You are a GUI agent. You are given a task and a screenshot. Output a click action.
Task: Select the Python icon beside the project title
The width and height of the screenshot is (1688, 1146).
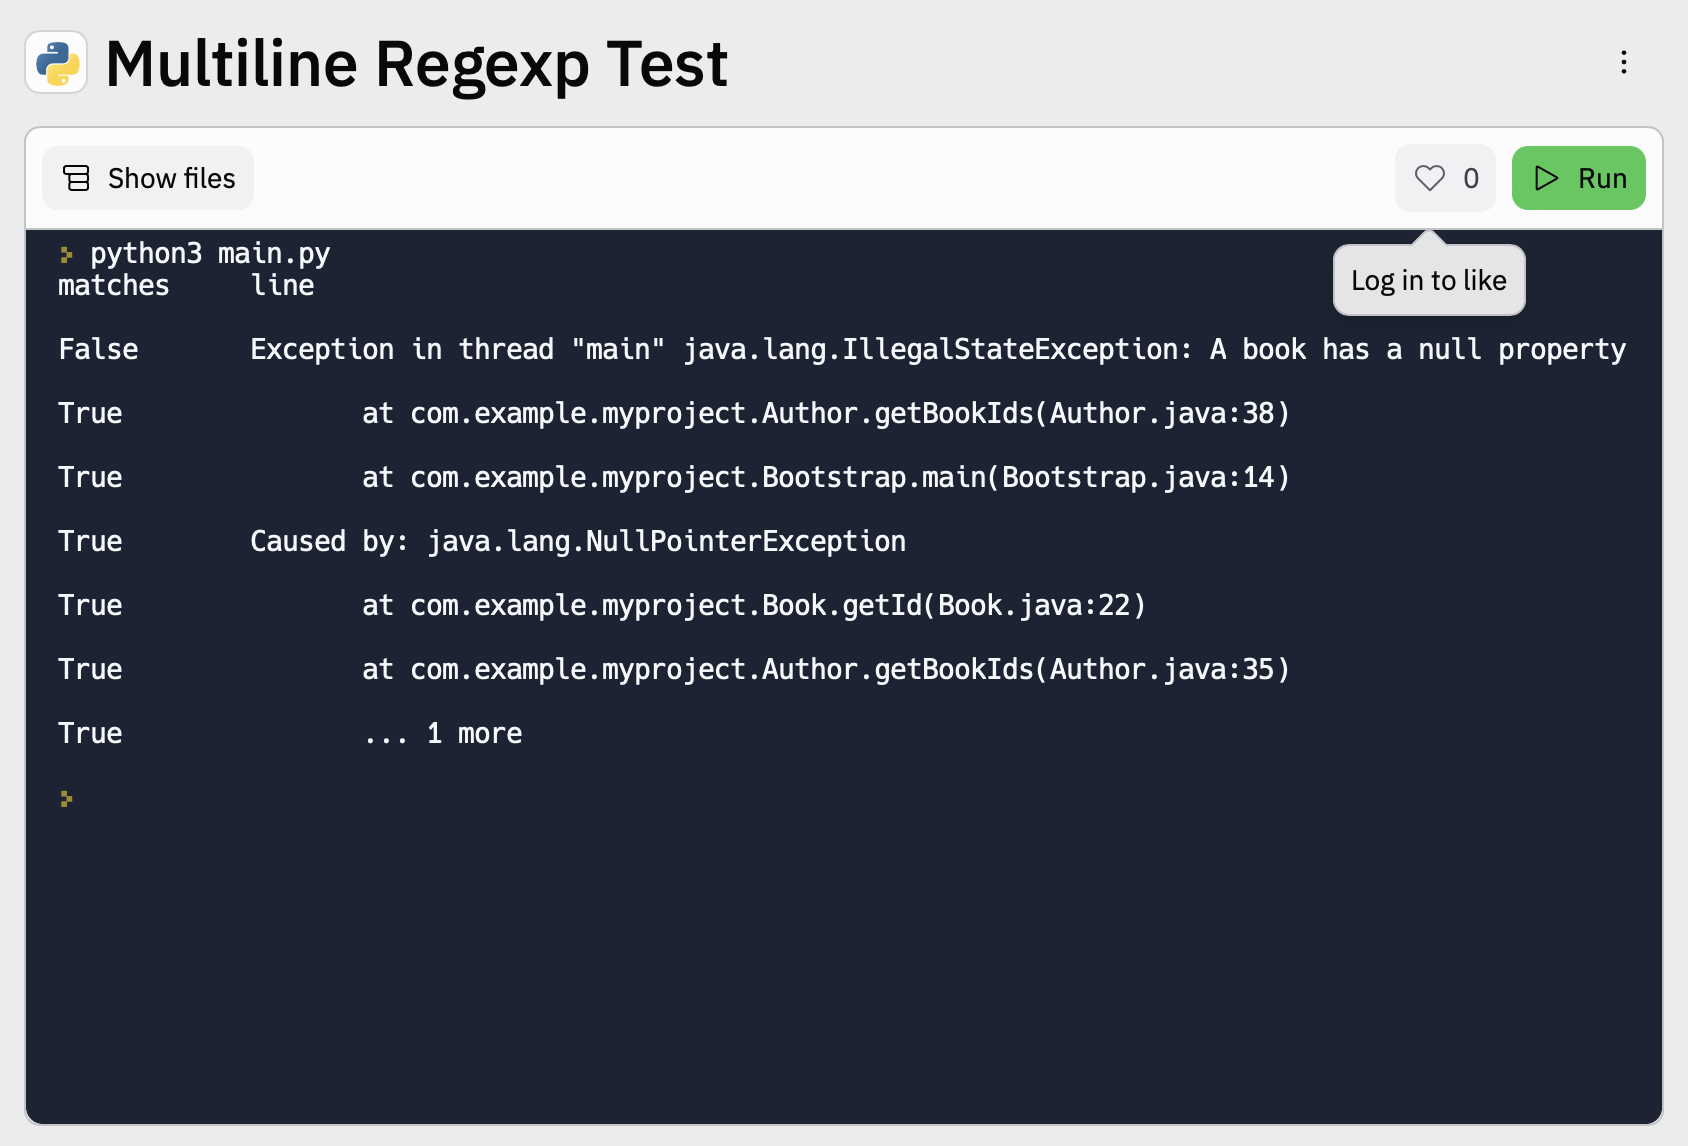coord(56,63)
